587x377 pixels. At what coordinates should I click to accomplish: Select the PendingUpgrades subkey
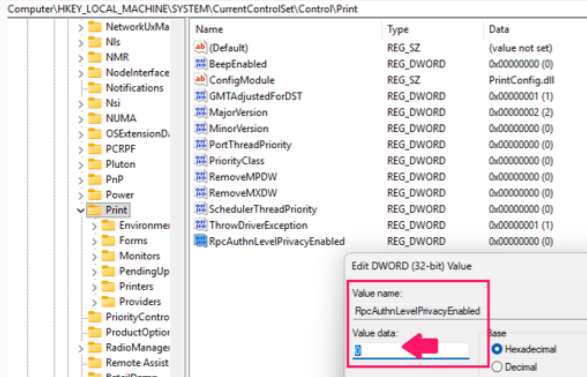144,271
